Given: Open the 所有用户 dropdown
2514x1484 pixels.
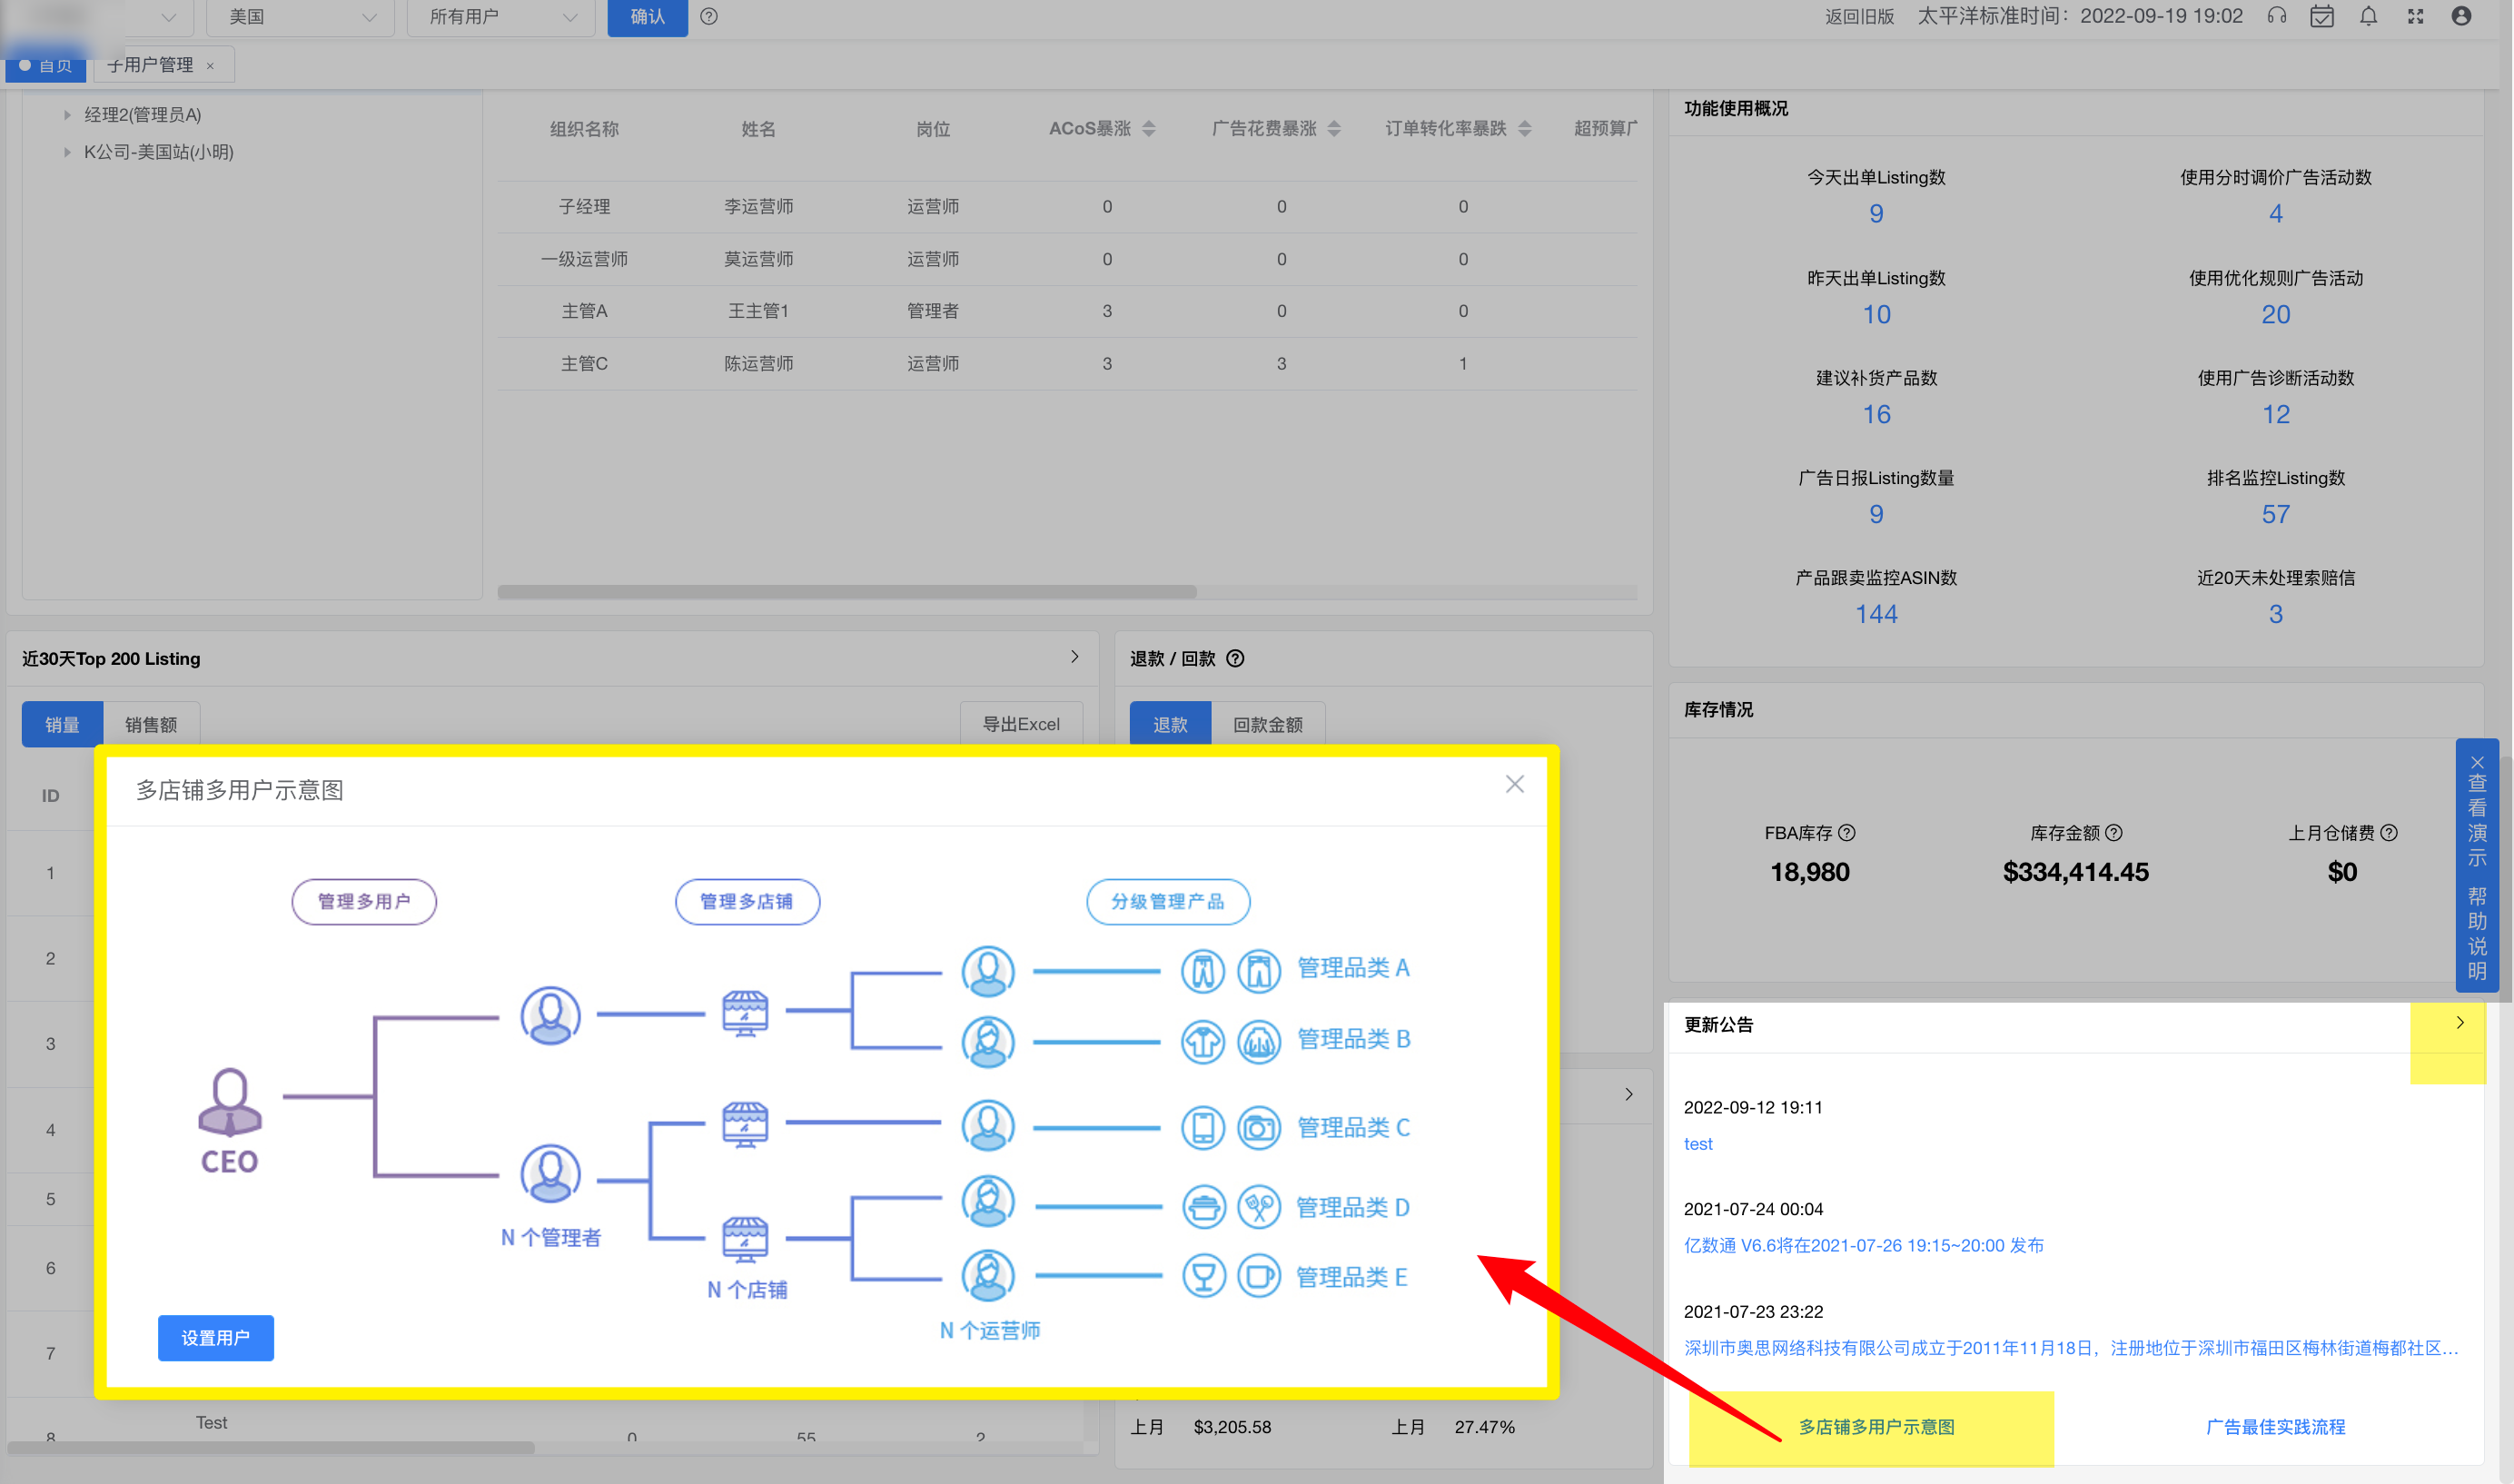Looking at the screenshot, I should point(501,17).
